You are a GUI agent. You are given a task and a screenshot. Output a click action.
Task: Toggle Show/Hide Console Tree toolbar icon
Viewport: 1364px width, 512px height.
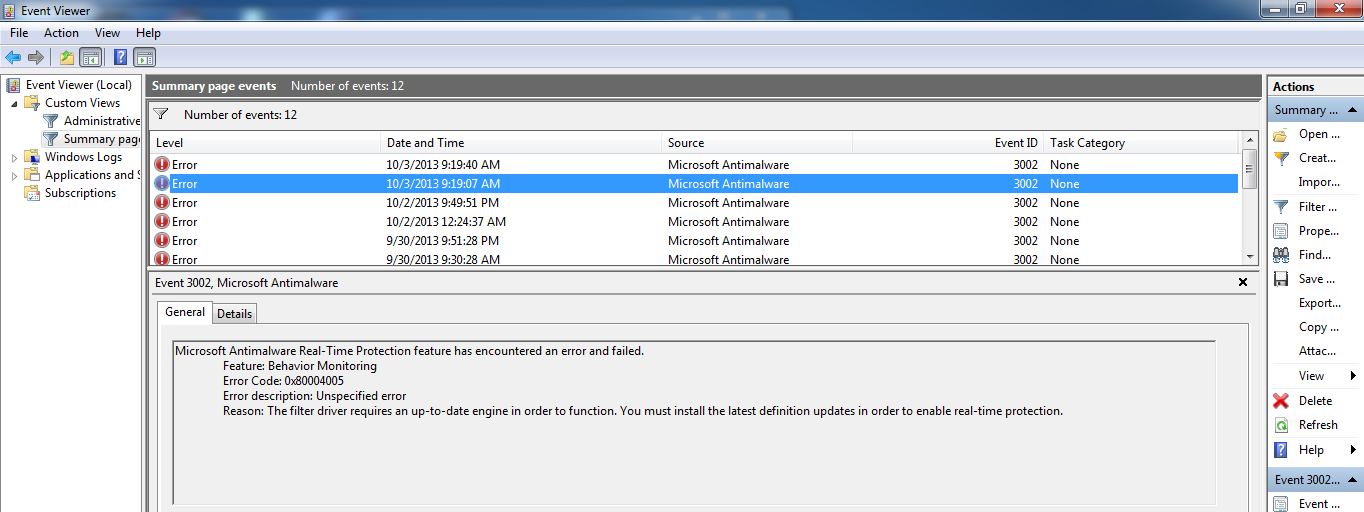(90, 57)
